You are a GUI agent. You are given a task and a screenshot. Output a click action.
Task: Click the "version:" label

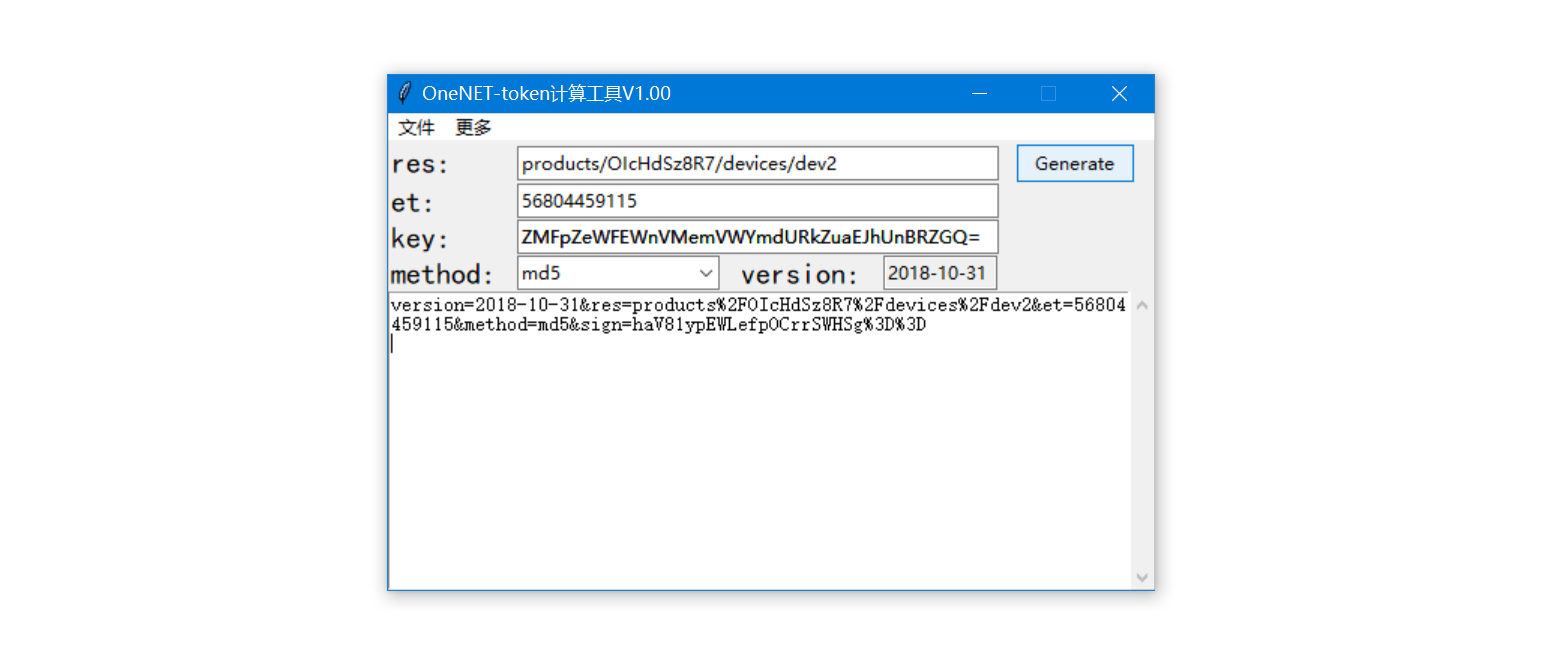pyautogui.click(x=799, y=275)
